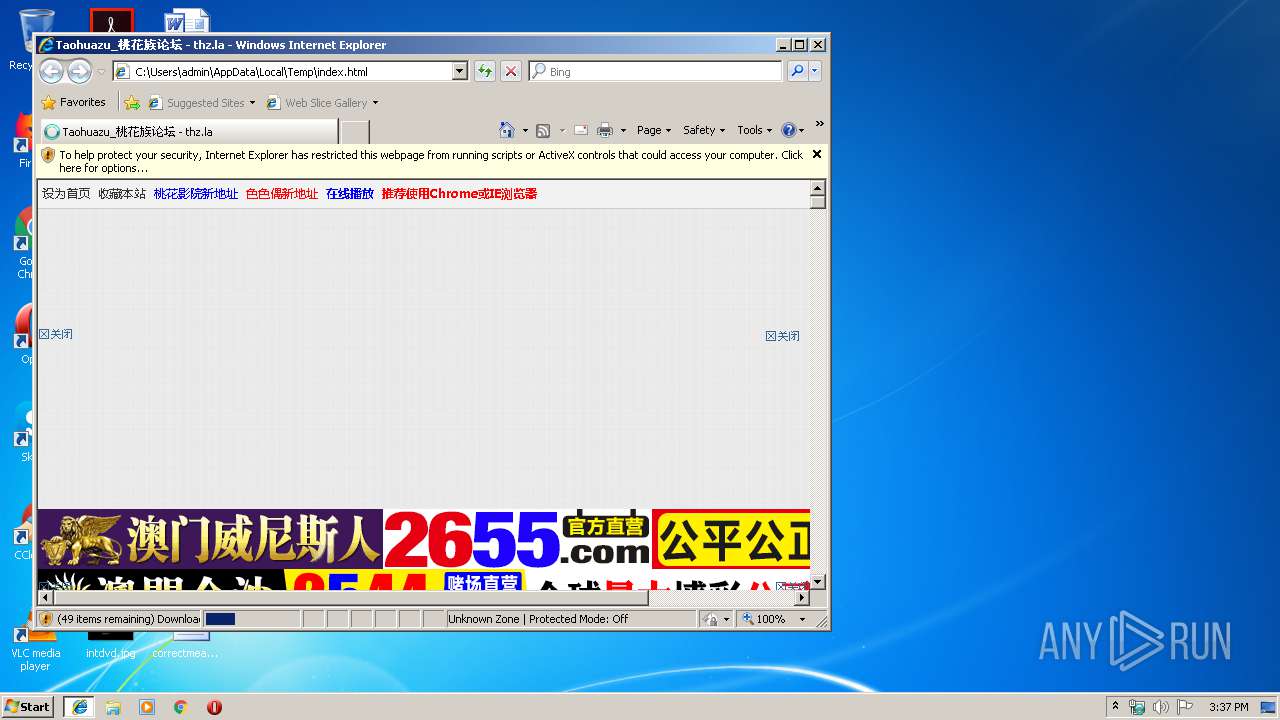This screenshot has width=1280, height=720.
Task: Expand the Print dropdown arrow
Action: pos(623,131)
